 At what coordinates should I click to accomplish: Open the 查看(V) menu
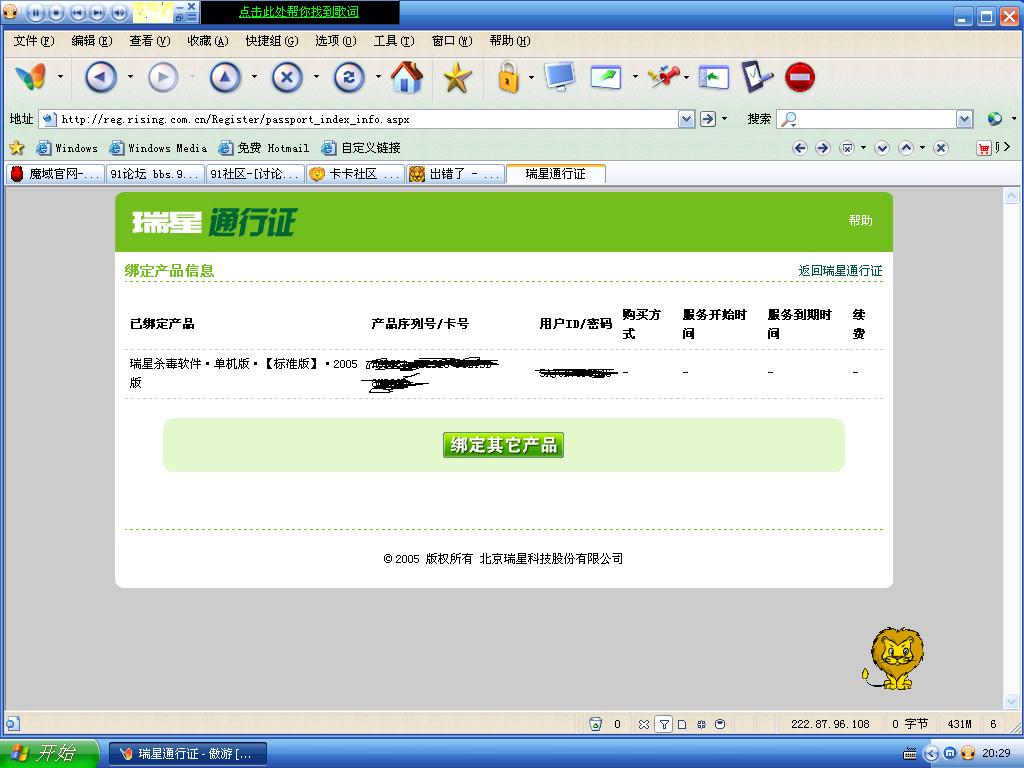[x=150, y=40]
